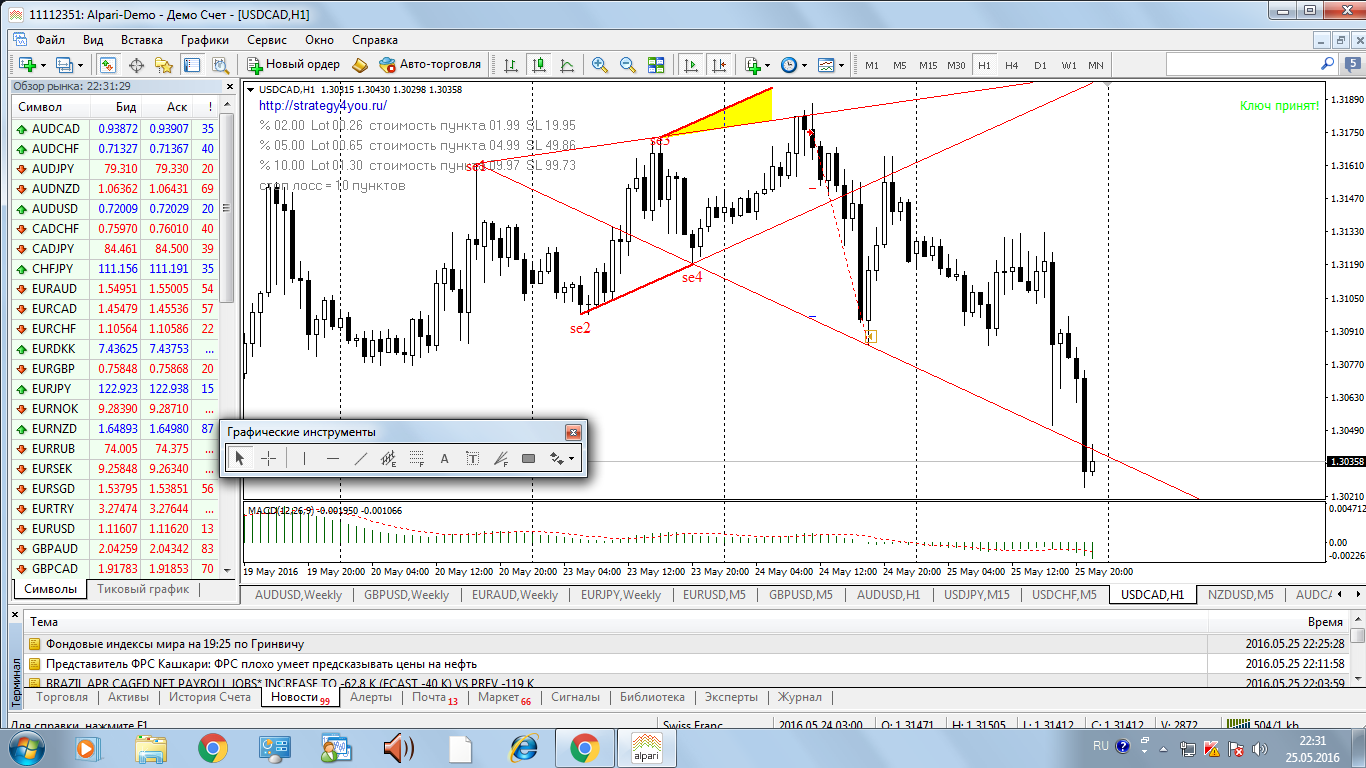This screenshot has width=1366, height=768.
Task: Zoom out of the chart
Action: click(x=628, y=65)
